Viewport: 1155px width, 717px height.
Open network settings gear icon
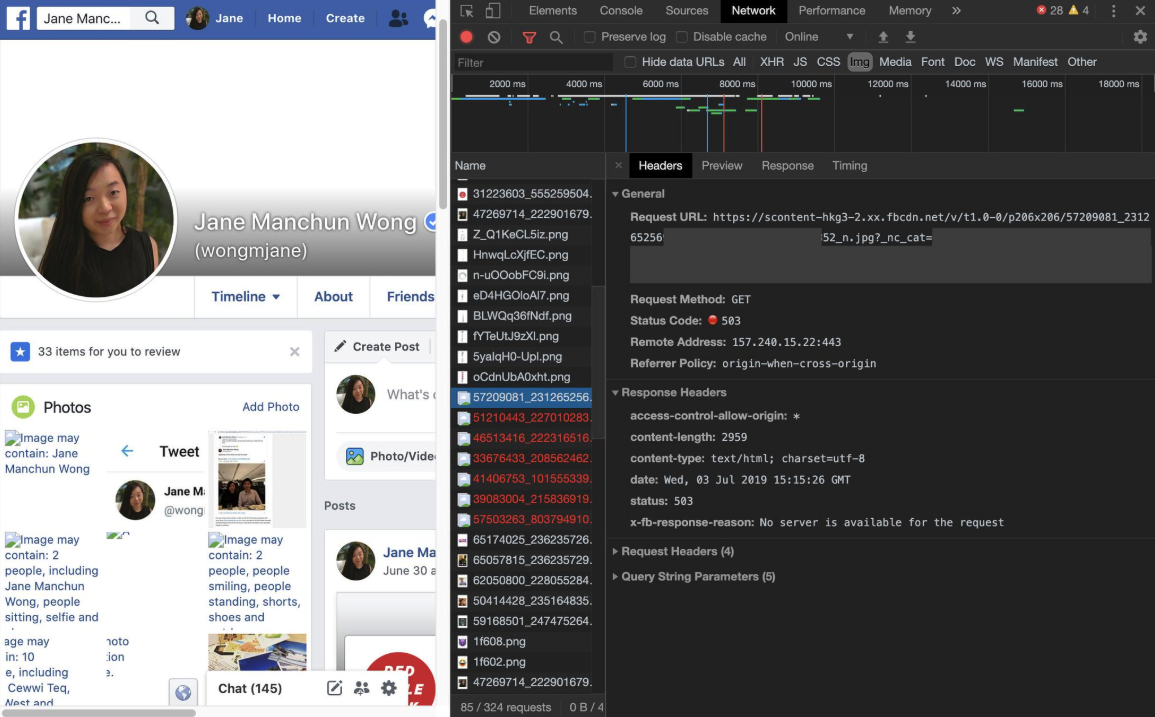pyautogui.click(x=1140, y=37)
